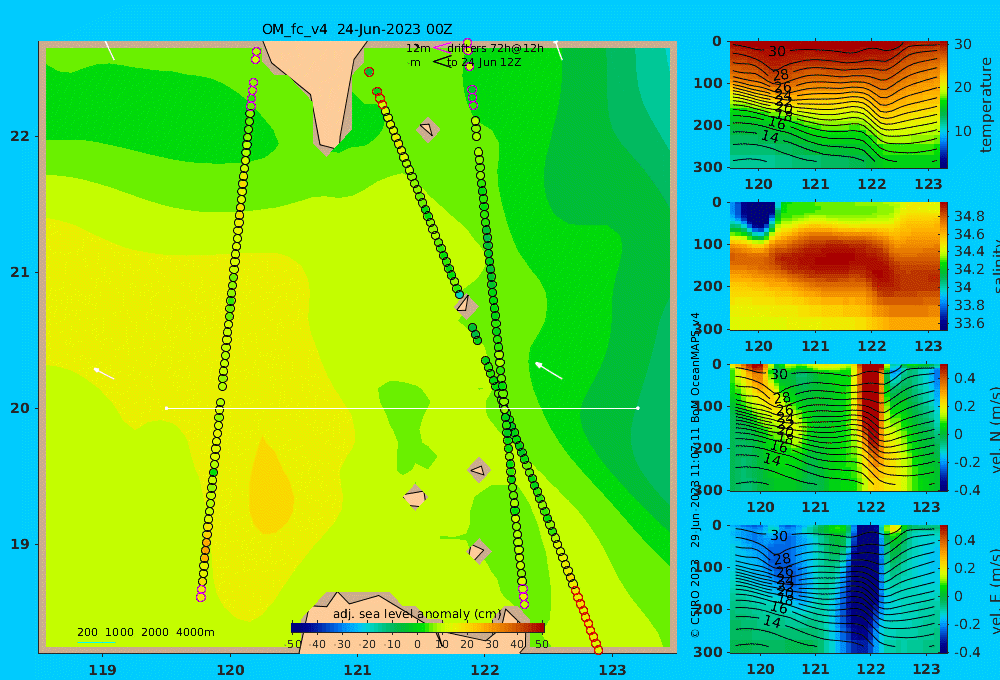Click depth label 300 on temperature panel
Viewport: 1000px width, 680px height.
point(709,166)
